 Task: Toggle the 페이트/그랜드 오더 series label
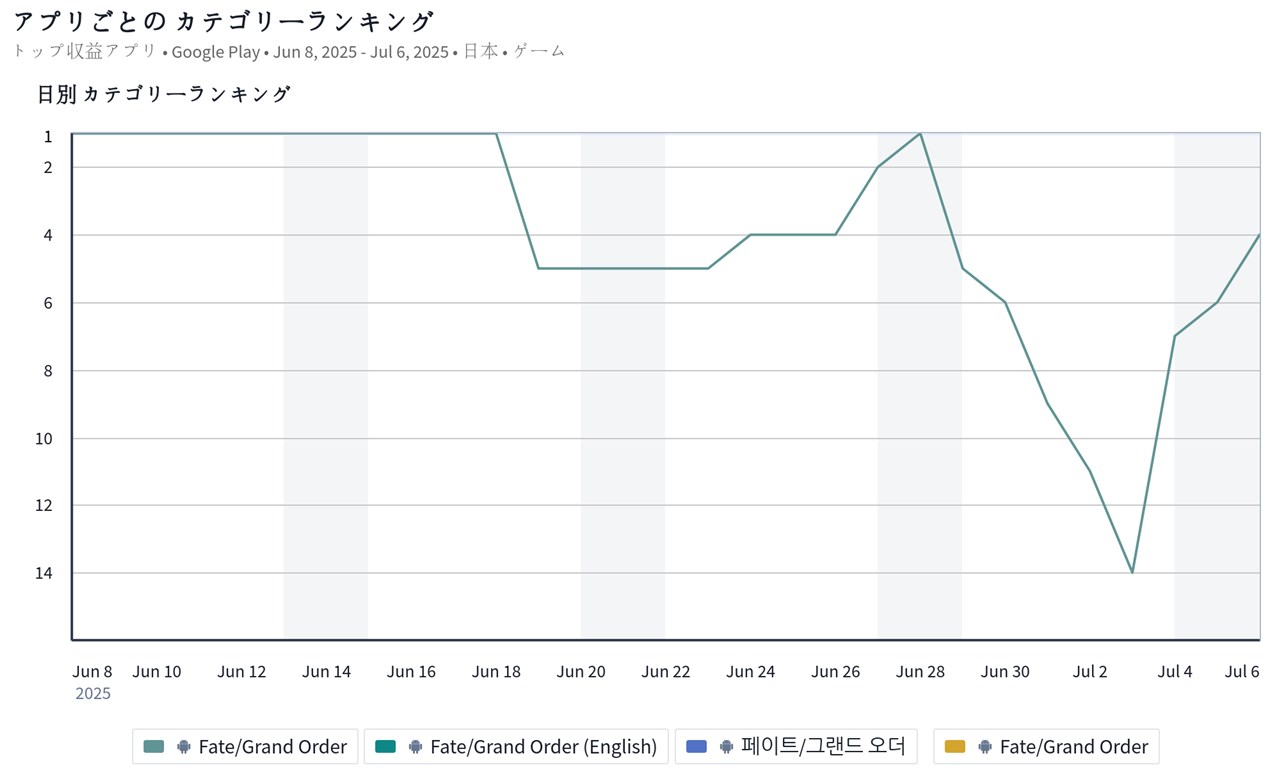825,747
